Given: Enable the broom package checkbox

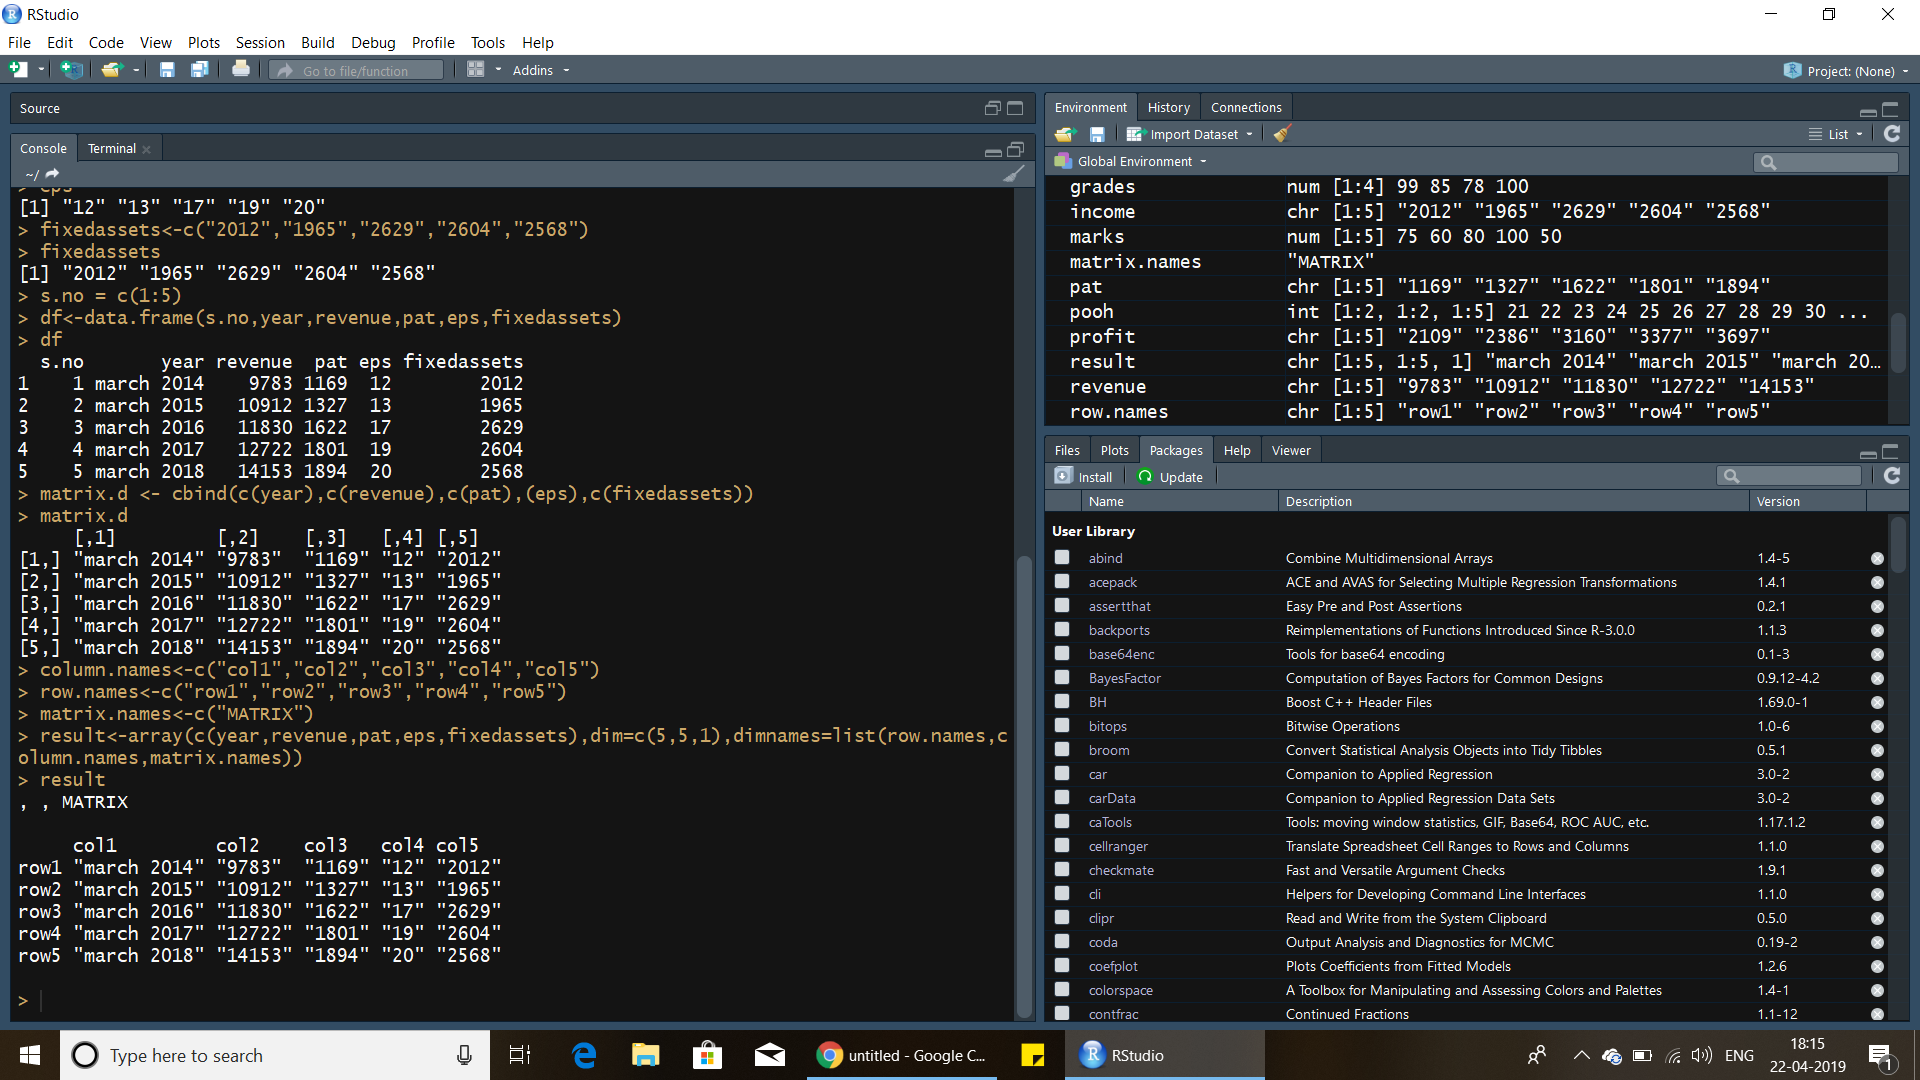Looking at the screenshot, I should [1062, 750].
